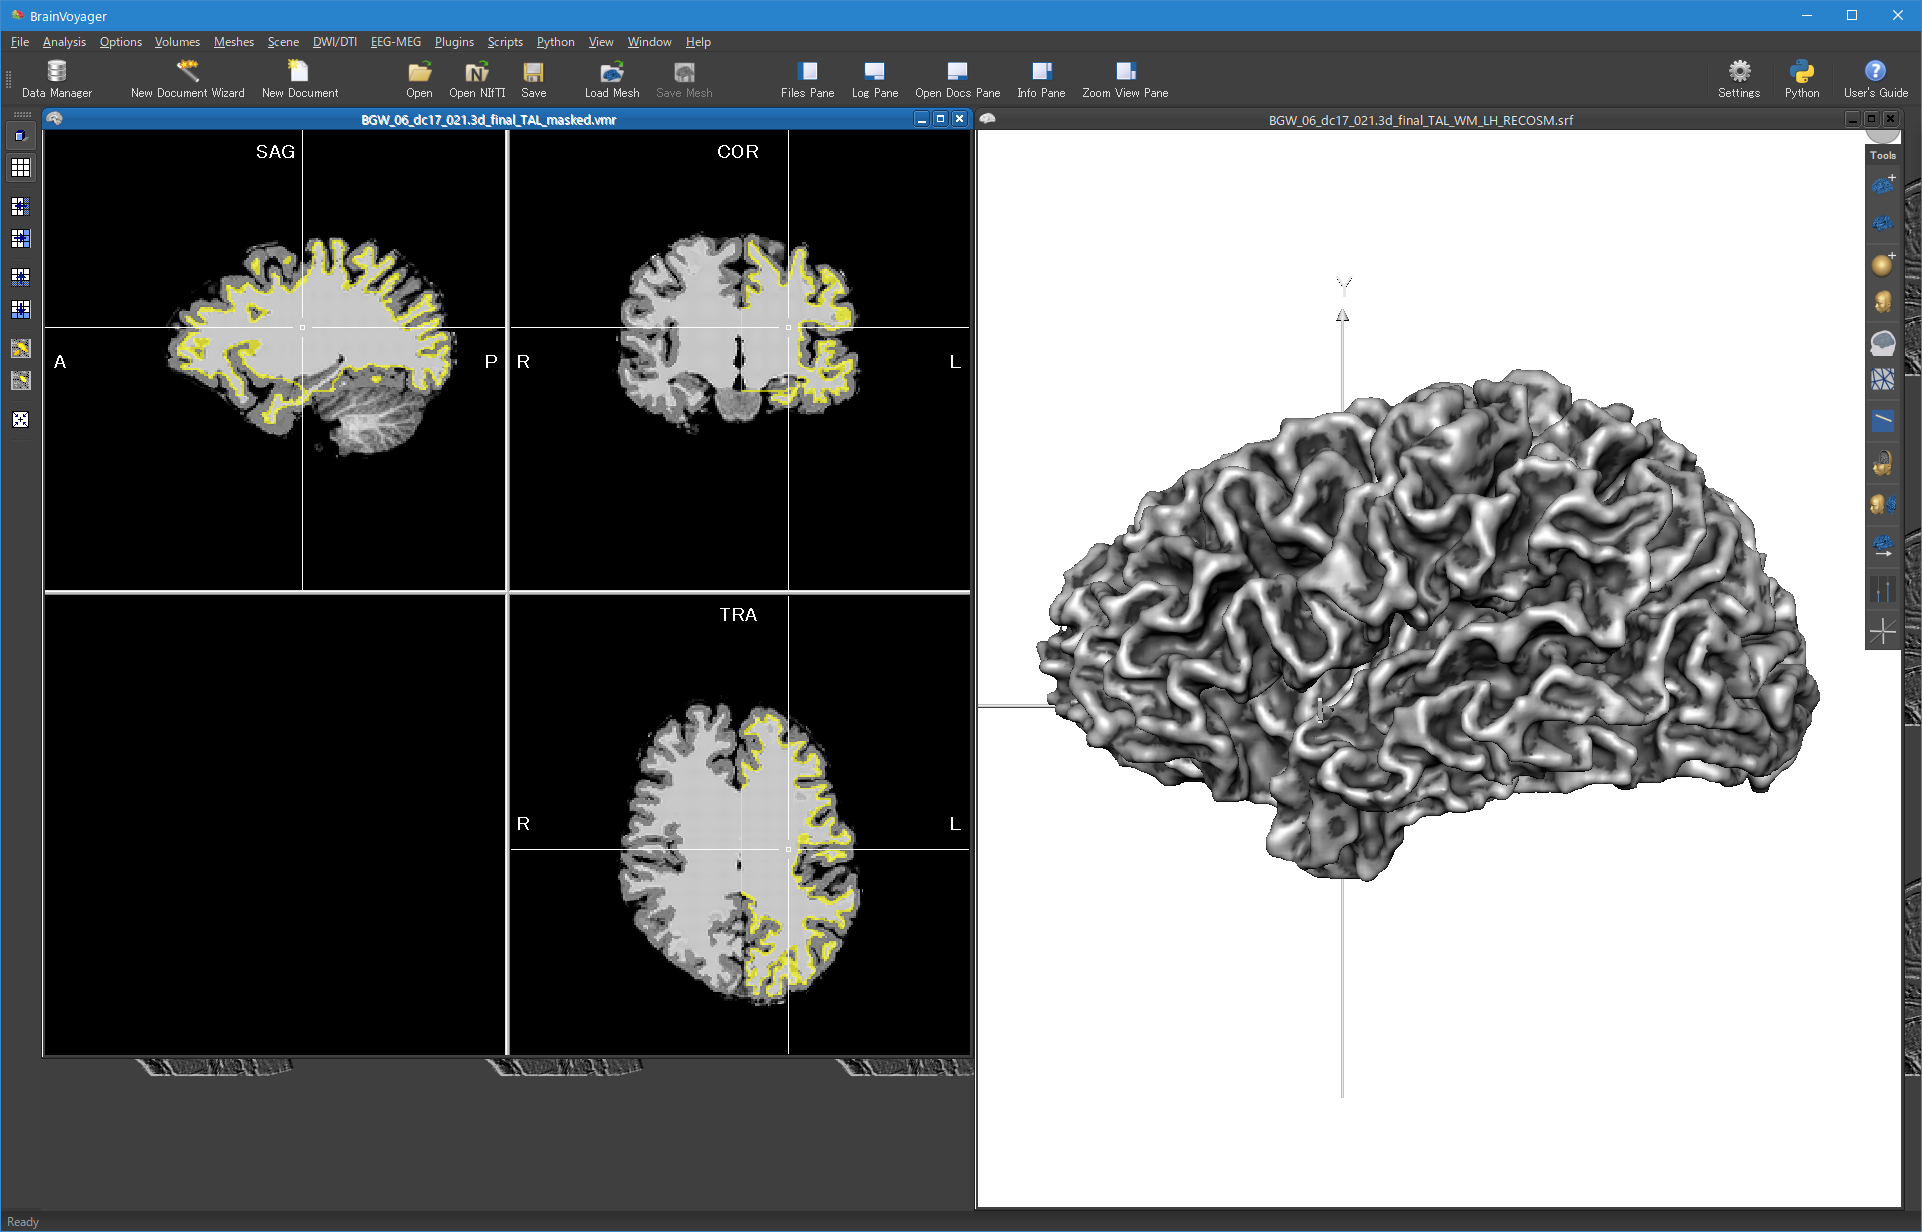Viewport: 1922px width, 1232px height.
Task: Toggle the Info Pane
Action: 1041,79
